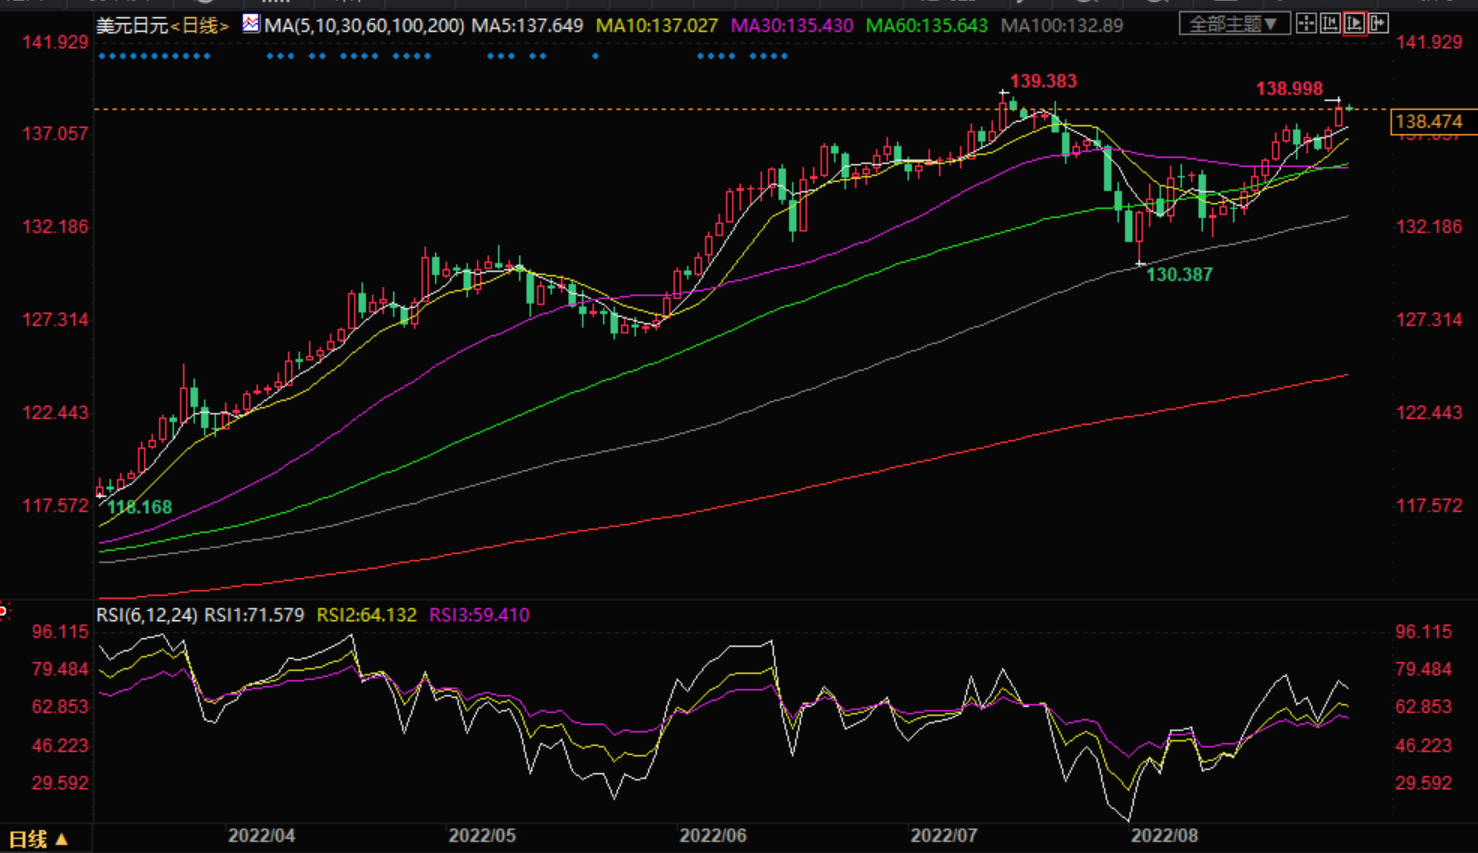Click the MA indicator chart icon
This screenshot has height=853, width=1478.
tap(250, 23)
